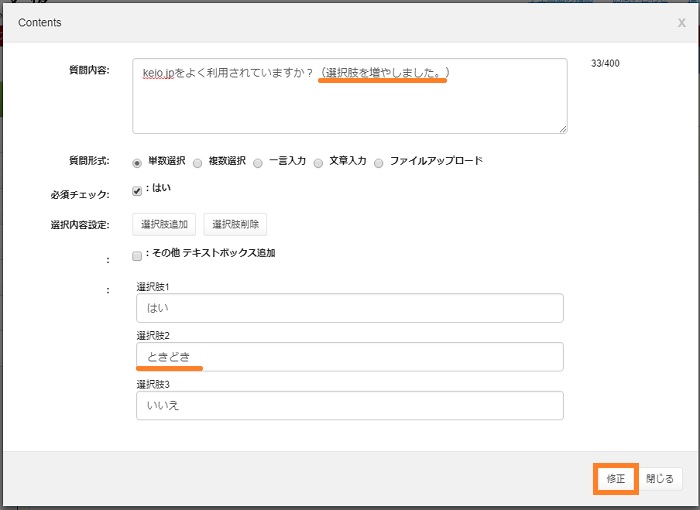Image resolution: width=700 pixels, height=510 pixels.
Task: Dismiss the dialog using 閉じる button
Action: 661,479
